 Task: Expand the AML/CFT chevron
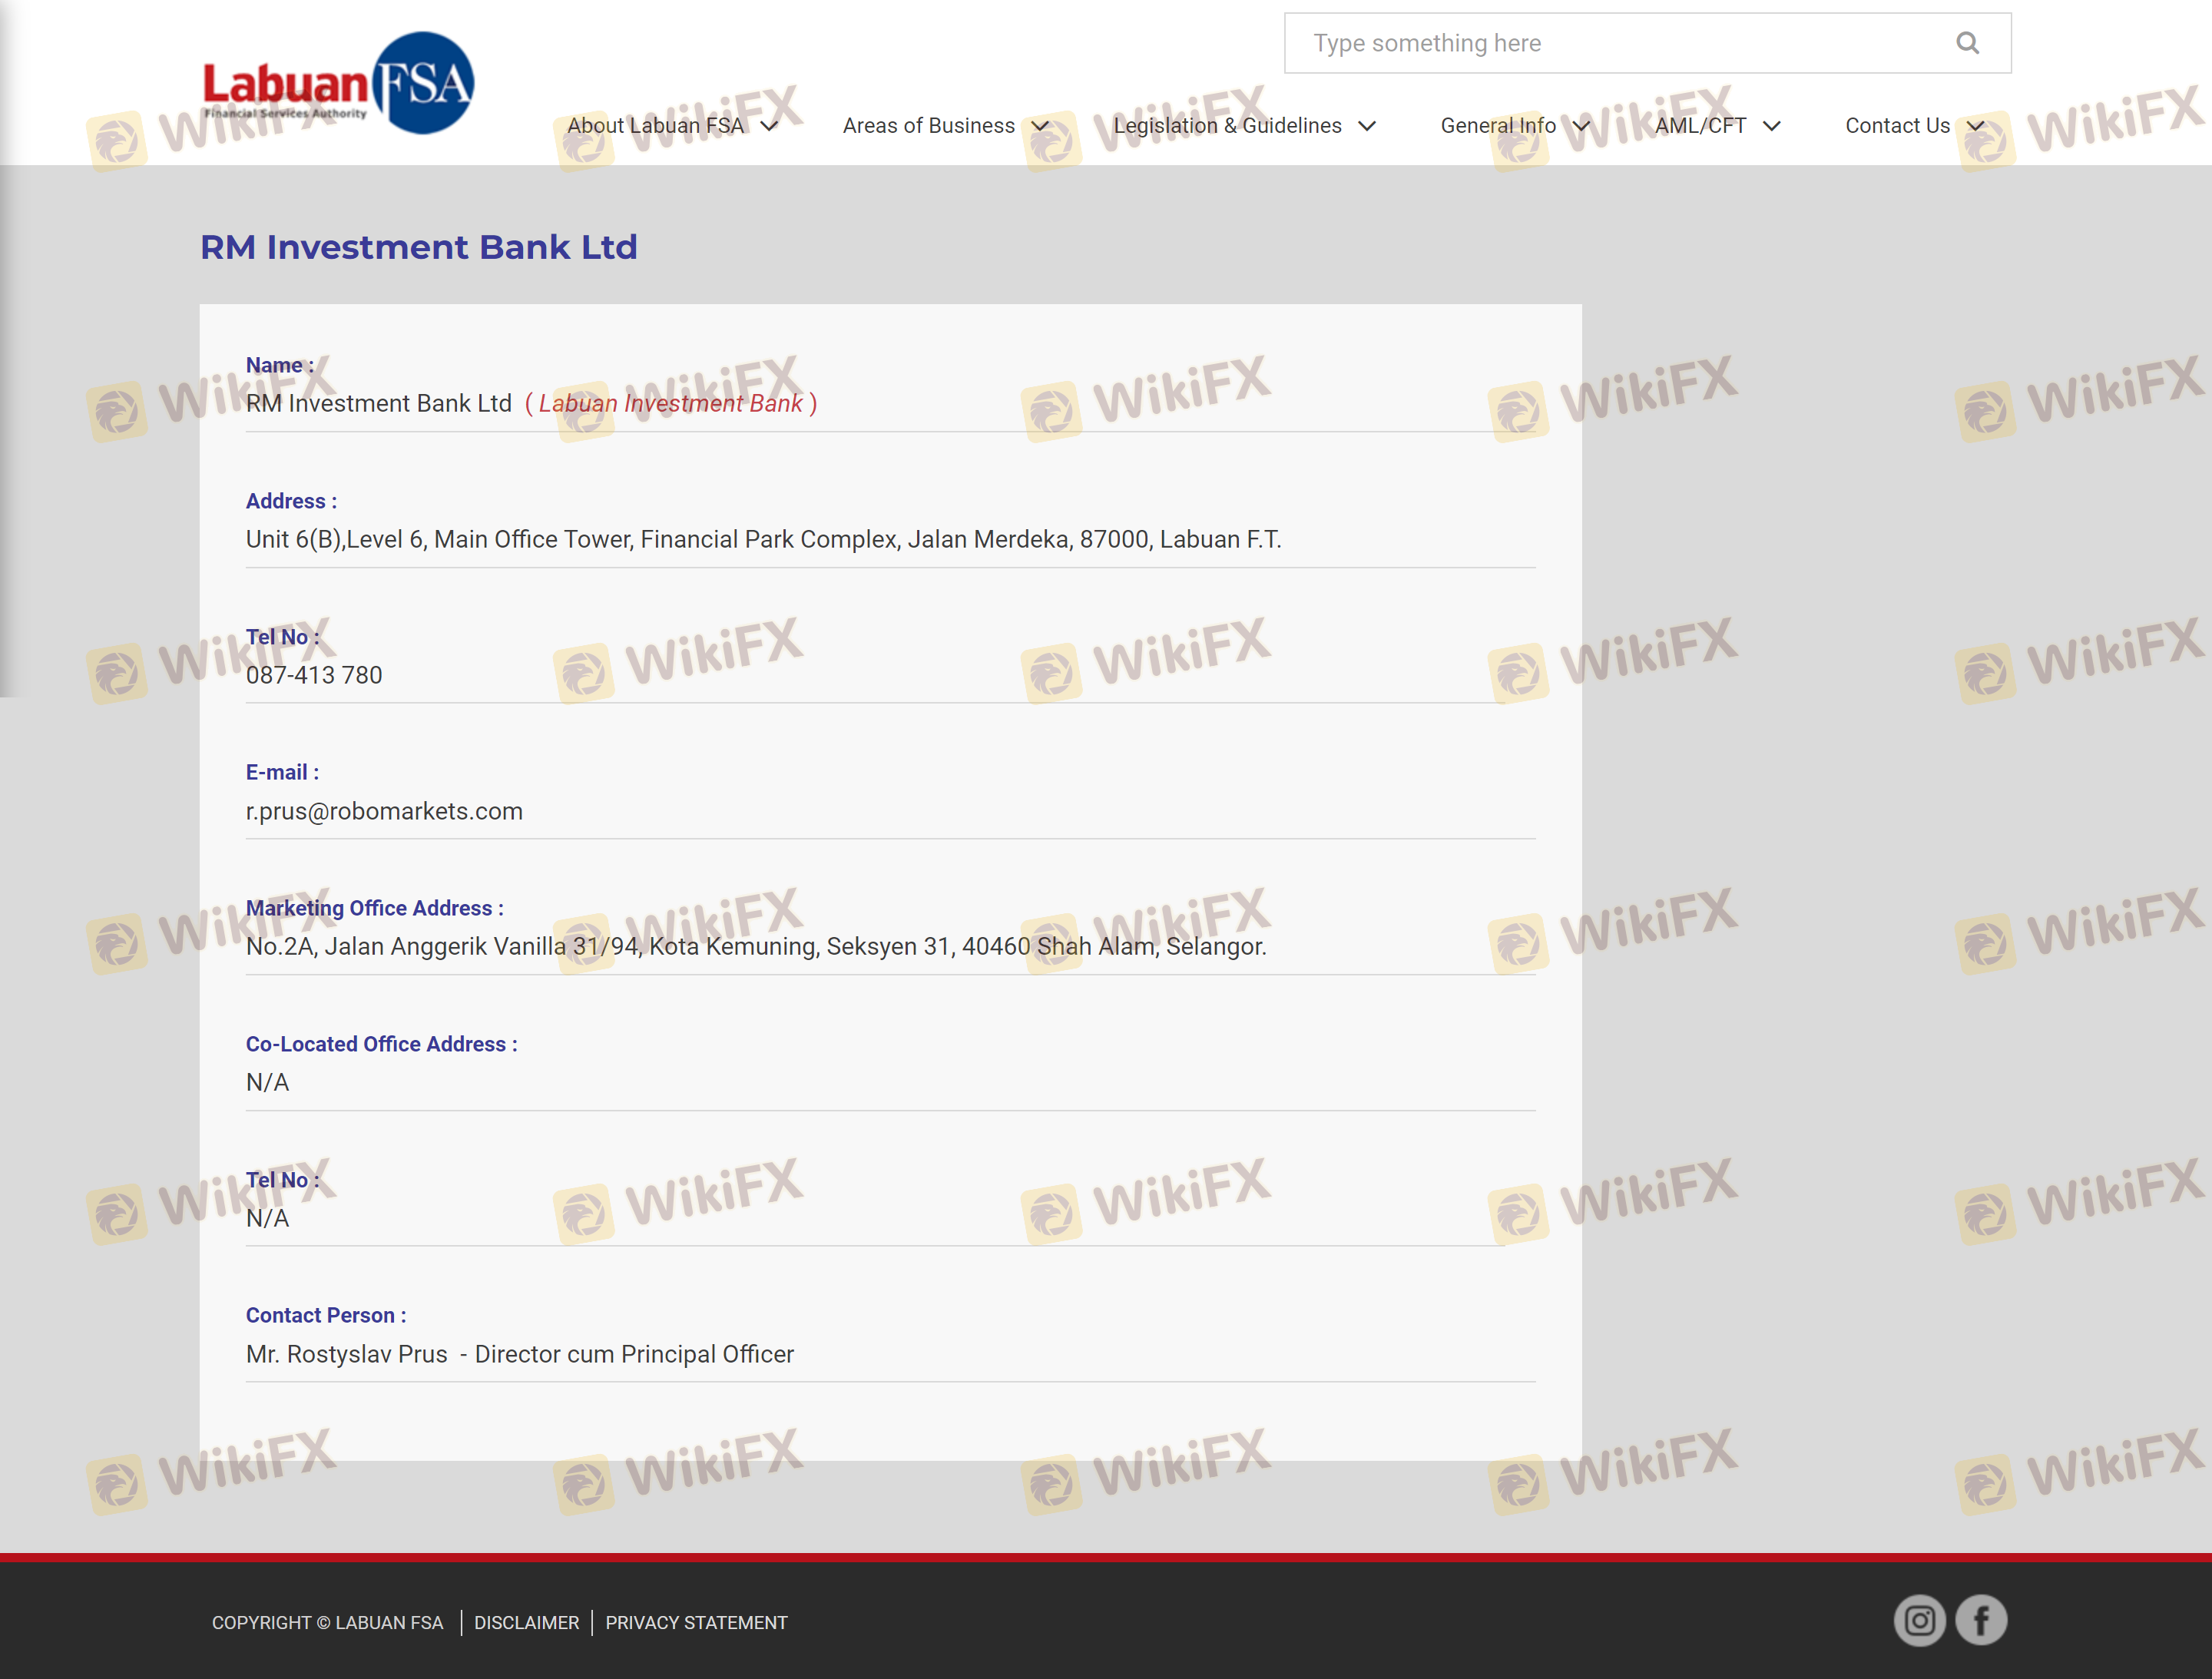coord(1772,126)
